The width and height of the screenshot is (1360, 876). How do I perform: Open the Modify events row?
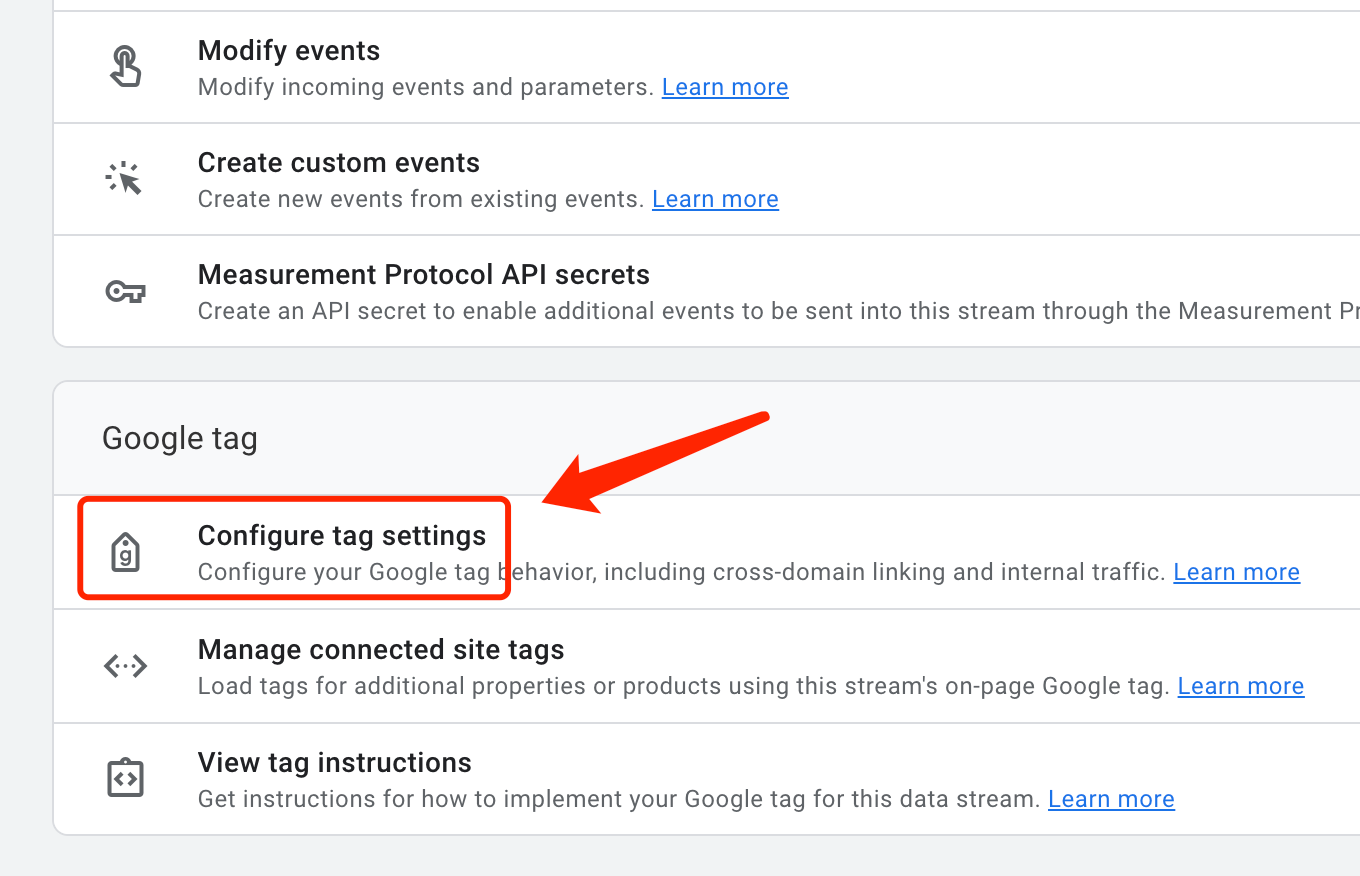(x=289, y=51)
